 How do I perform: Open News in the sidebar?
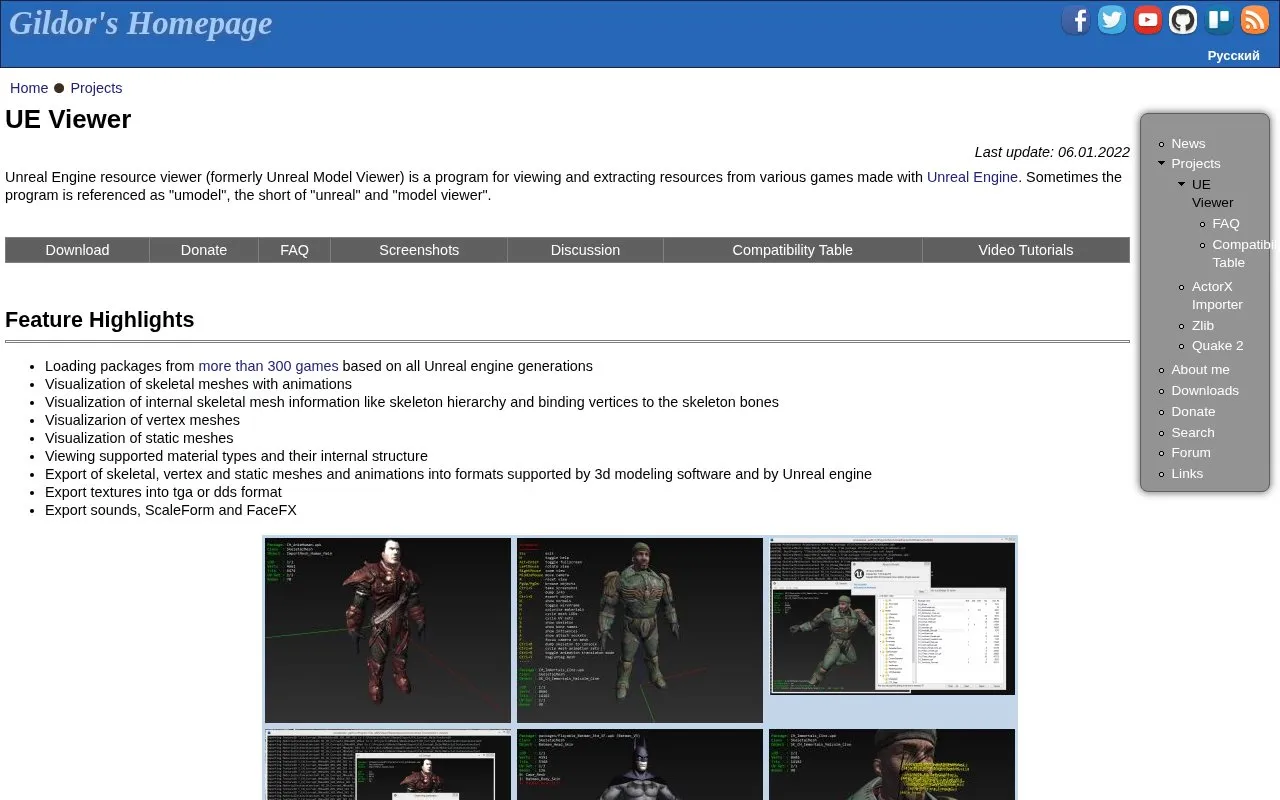tap(1188, 143)
